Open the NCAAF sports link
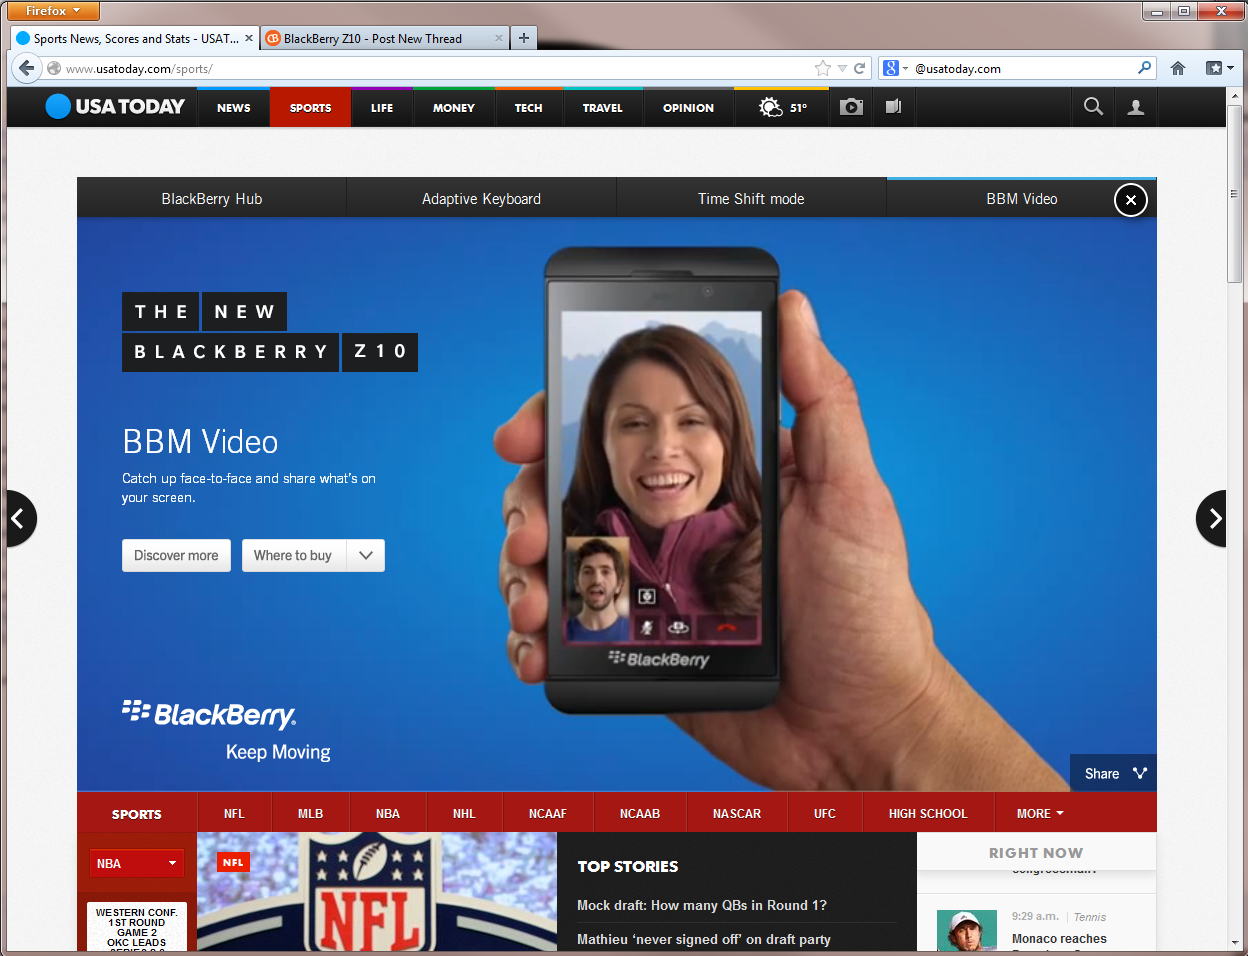This screenshot has width=1248, height=956. [548, 813]
